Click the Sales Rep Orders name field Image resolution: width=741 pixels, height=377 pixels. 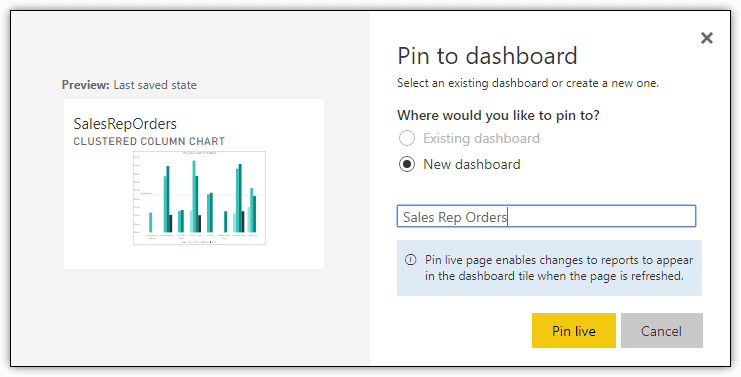tap(546, 216)
